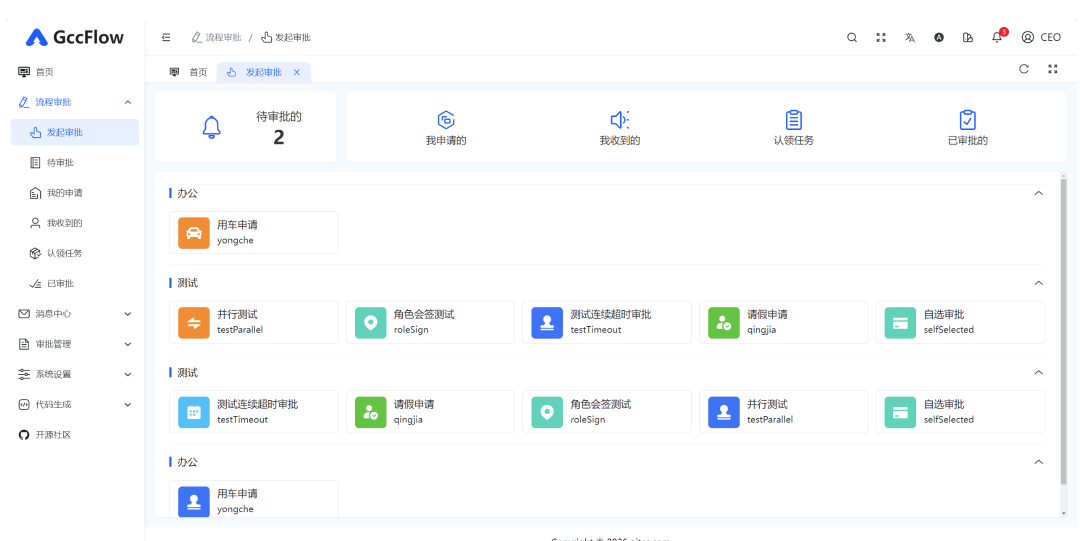Start 自选审批 card in upper 测试 section
Viewport: 1080px width, 541px height.
pos(960,322)
